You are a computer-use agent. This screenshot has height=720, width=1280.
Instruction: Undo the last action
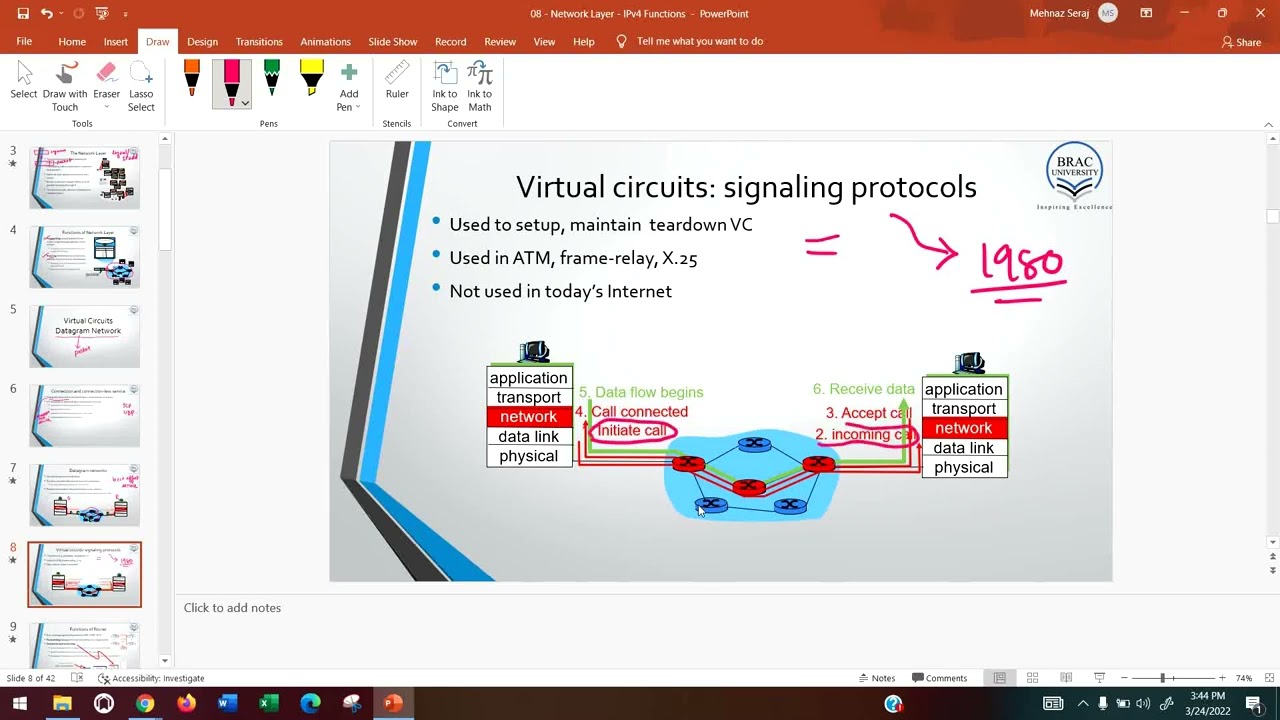click(x=47, y=14)
